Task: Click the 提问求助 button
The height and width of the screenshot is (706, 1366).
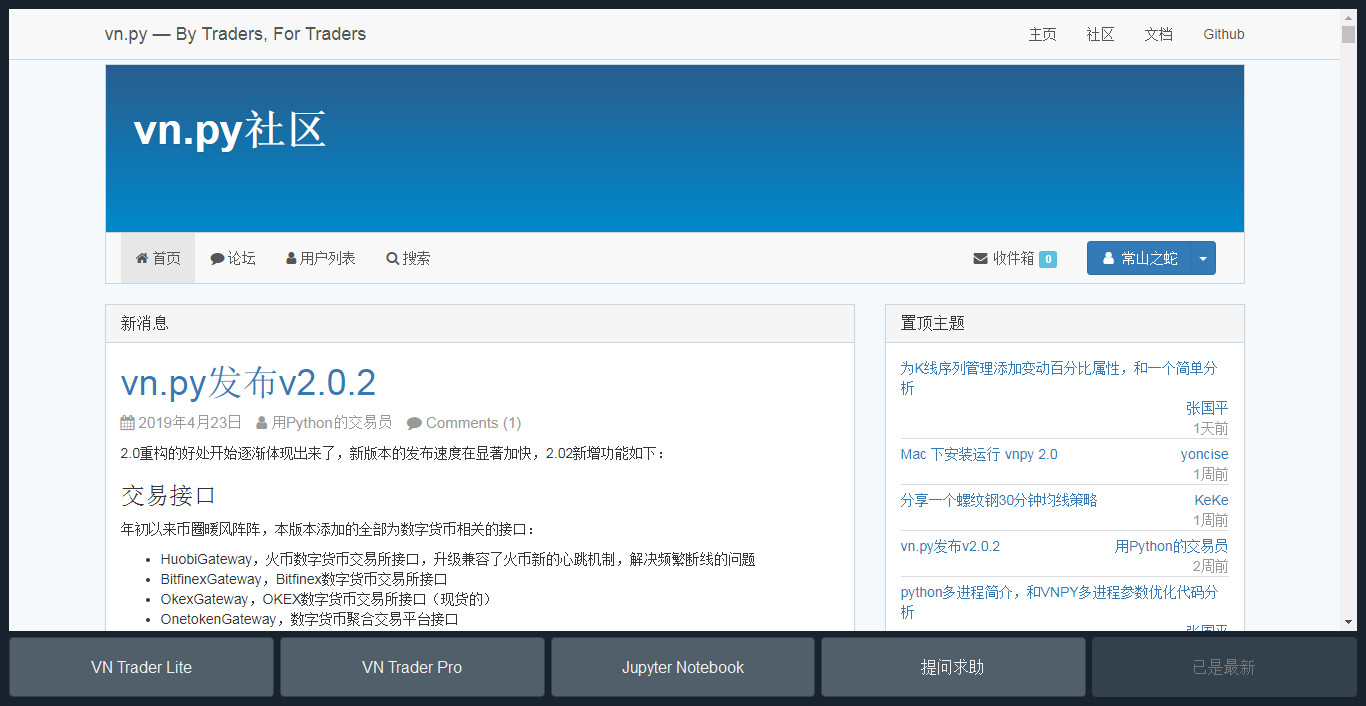Action: [x=953, y=667]
